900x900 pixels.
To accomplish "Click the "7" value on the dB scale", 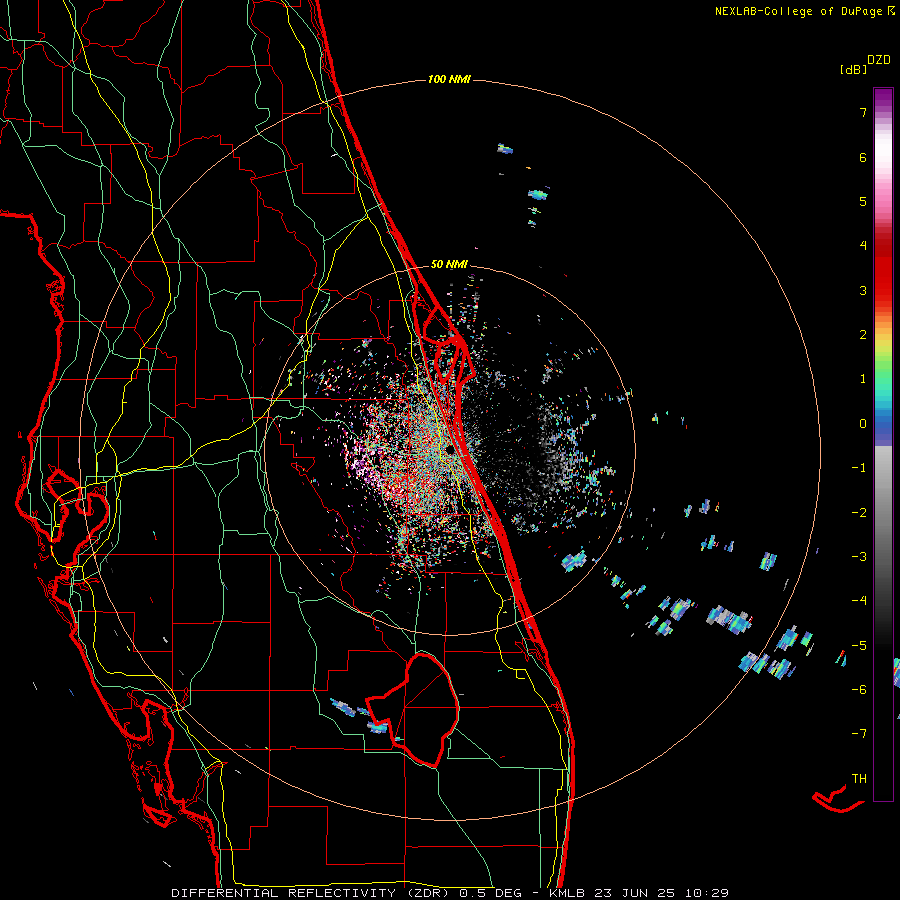I will click(x=863, y=112).
